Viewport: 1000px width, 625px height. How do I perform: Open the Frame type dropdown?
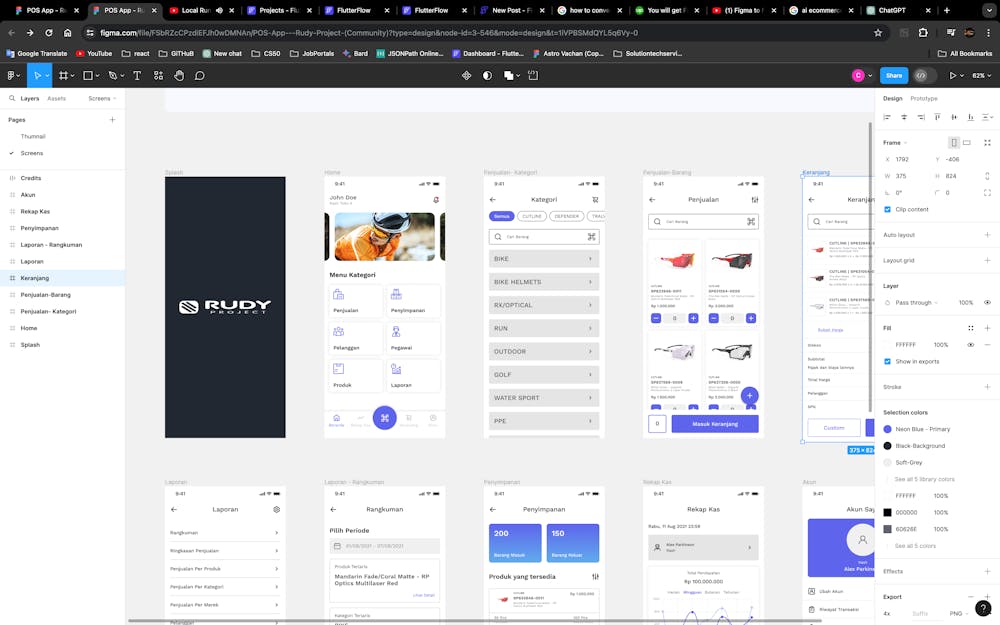point(895,143)
